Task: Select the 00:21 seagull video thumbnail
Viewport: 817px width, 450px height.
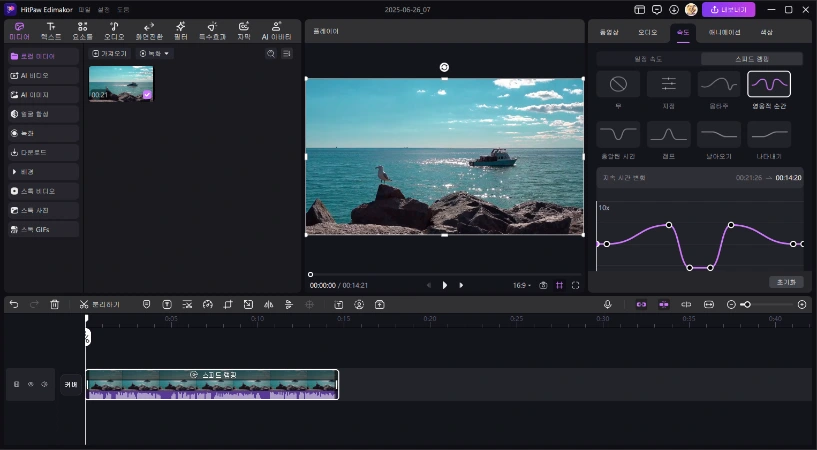Action: pyautogui.click(x=121, y=83)
